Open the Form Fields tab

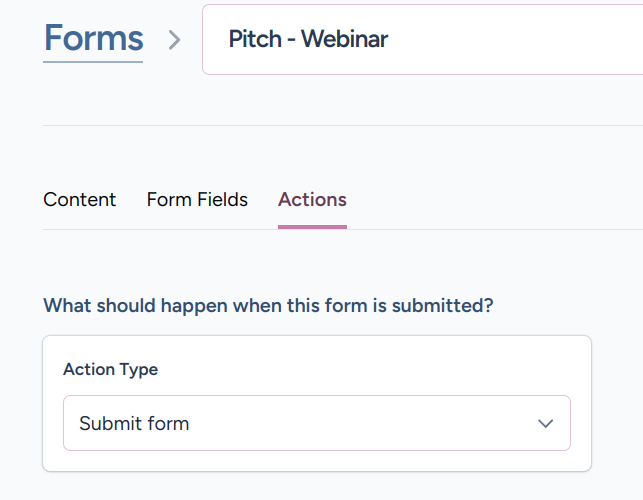coord(197,200)
